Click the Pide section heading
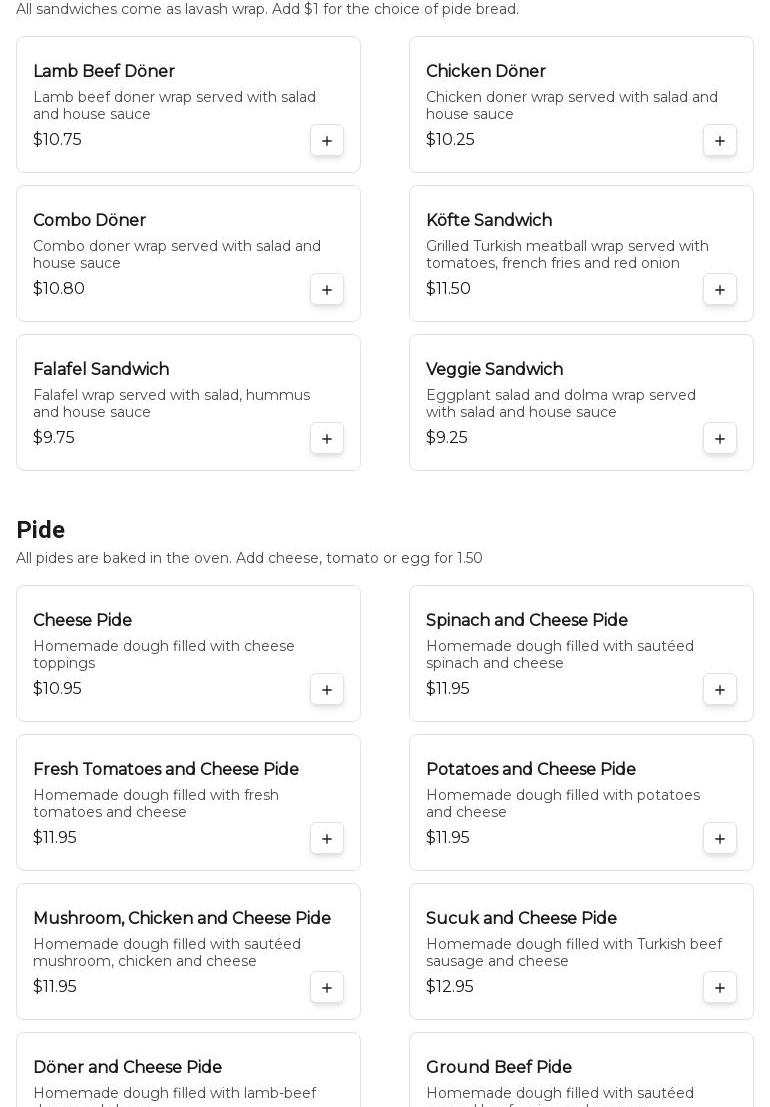 pyautogui.click(x=41, y=530)
